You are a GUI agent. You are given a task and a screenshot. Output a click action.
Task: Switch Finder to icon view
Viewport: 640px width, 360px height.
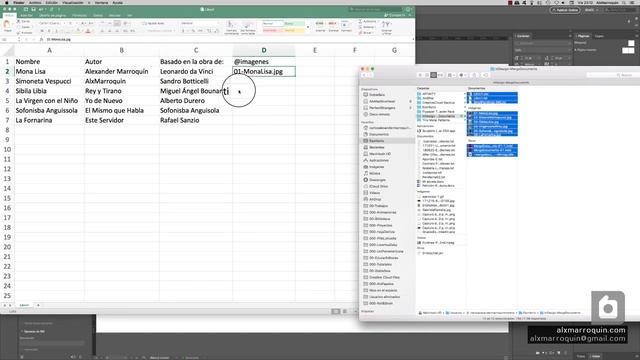click(x=420, y=75)
